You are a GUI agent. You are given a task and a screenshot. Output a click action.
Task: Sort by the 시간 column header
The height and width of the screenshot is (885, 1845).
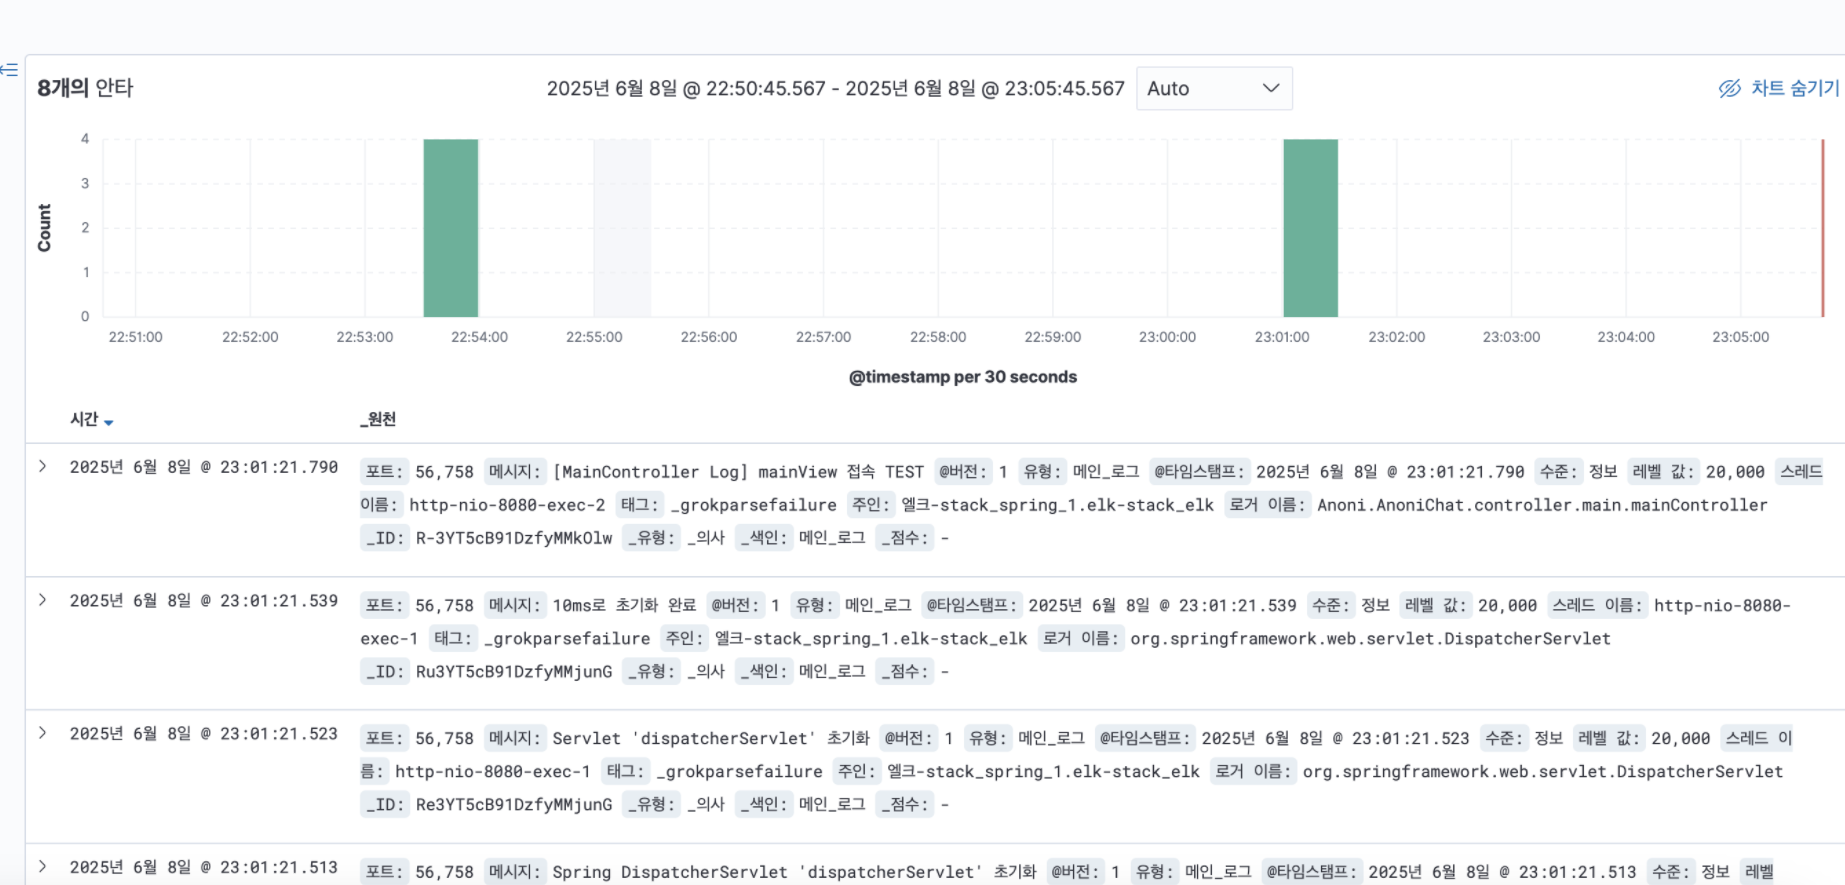pyautogui.click(x=91, y=420)
